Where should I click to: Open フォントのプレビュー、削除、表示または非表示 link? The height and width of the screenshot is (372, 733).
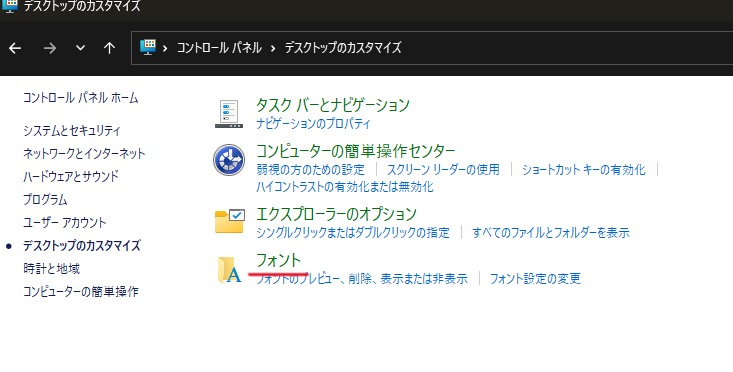[x=362, y=279]
